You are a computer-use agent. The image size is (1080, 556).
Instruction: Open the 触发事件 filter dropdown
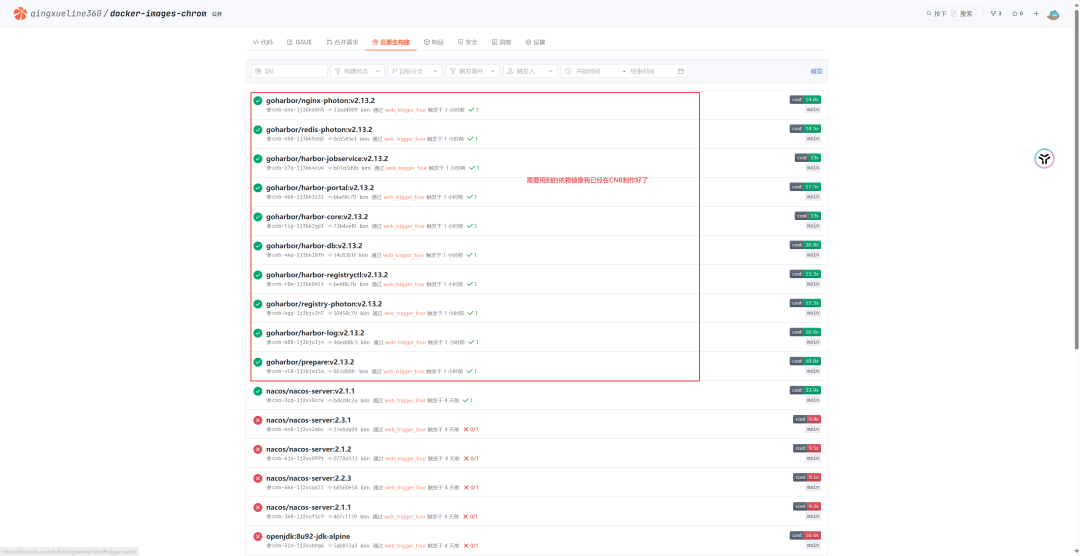point(472,71)
